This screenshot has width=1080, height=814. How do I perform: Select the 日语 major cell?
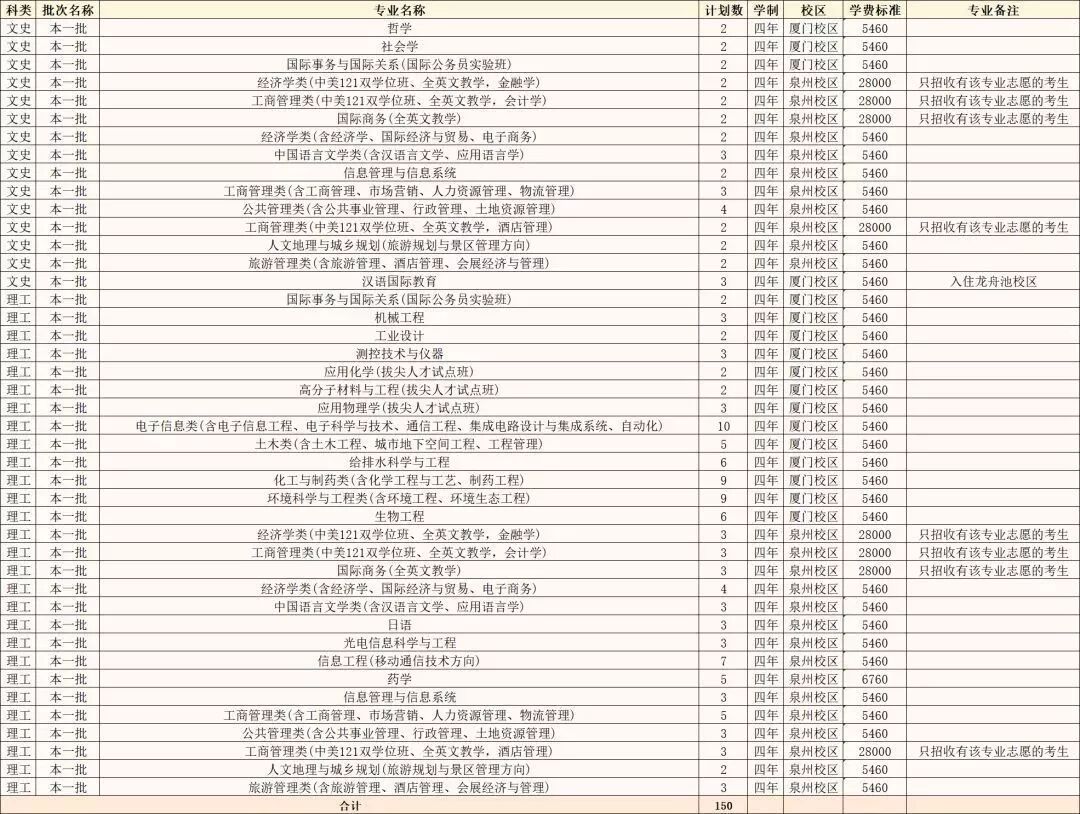coord(399,625)
